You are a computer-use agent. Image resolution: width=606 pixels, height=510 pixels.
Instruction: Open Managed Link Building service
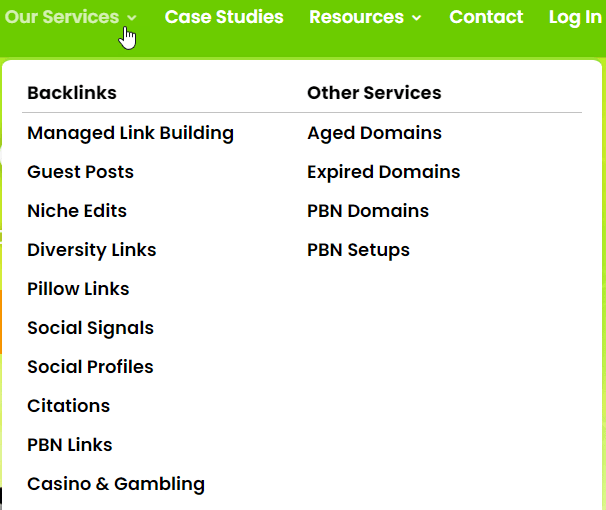(x=130, y=133)
